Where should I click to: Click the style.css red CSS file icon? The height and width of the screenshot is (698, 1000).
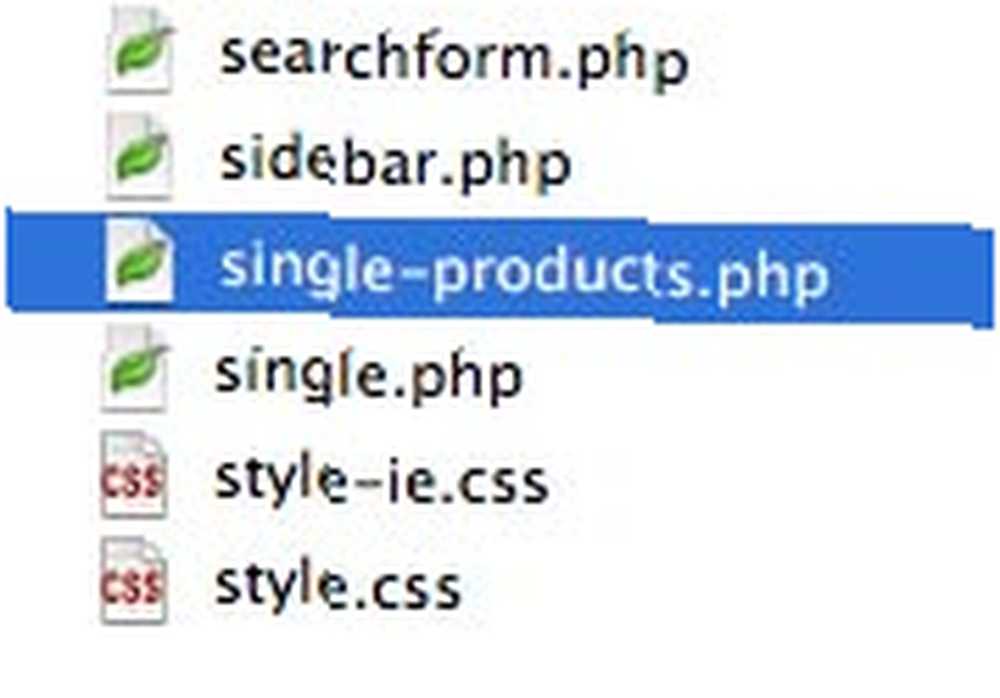click(134, 581)
